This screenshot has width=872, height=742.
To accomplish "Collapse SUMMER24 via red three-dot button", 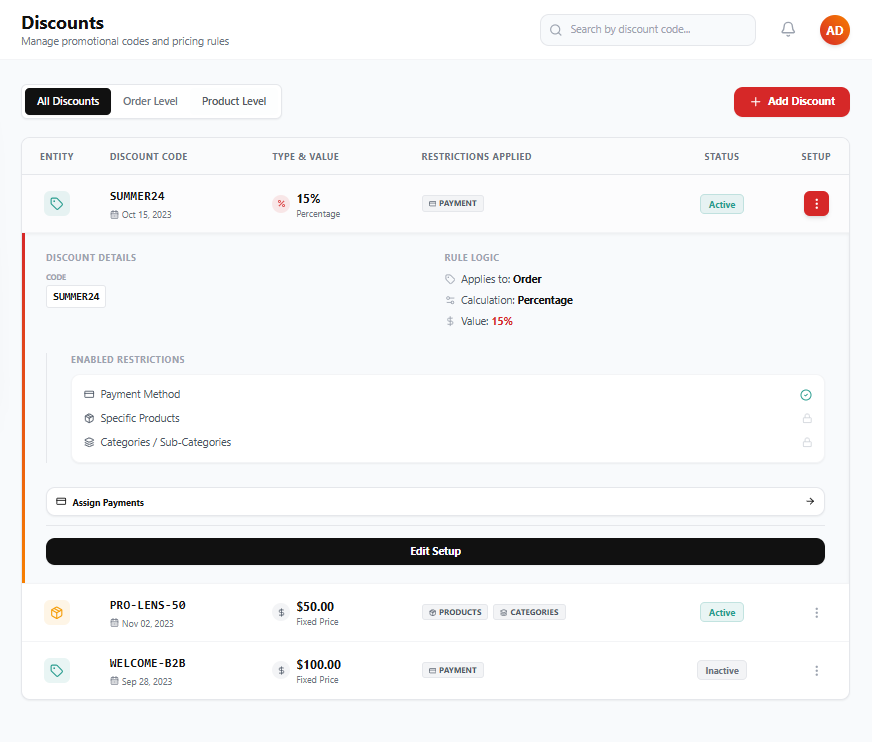I will click(816, 204).
